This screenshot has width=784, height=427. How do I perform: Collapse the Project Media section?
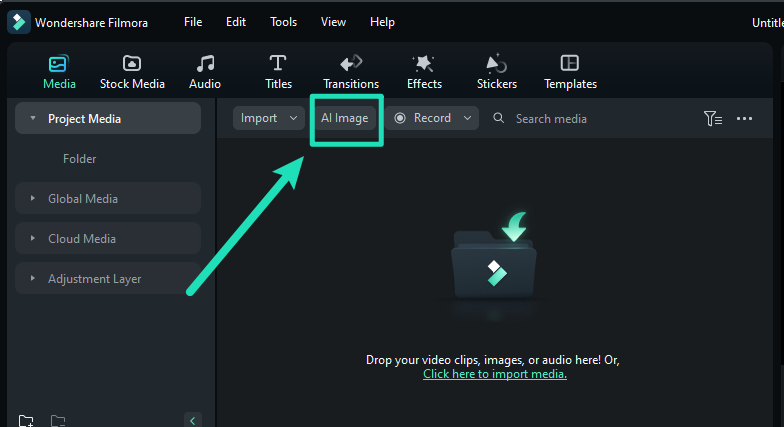pos(33,118)
